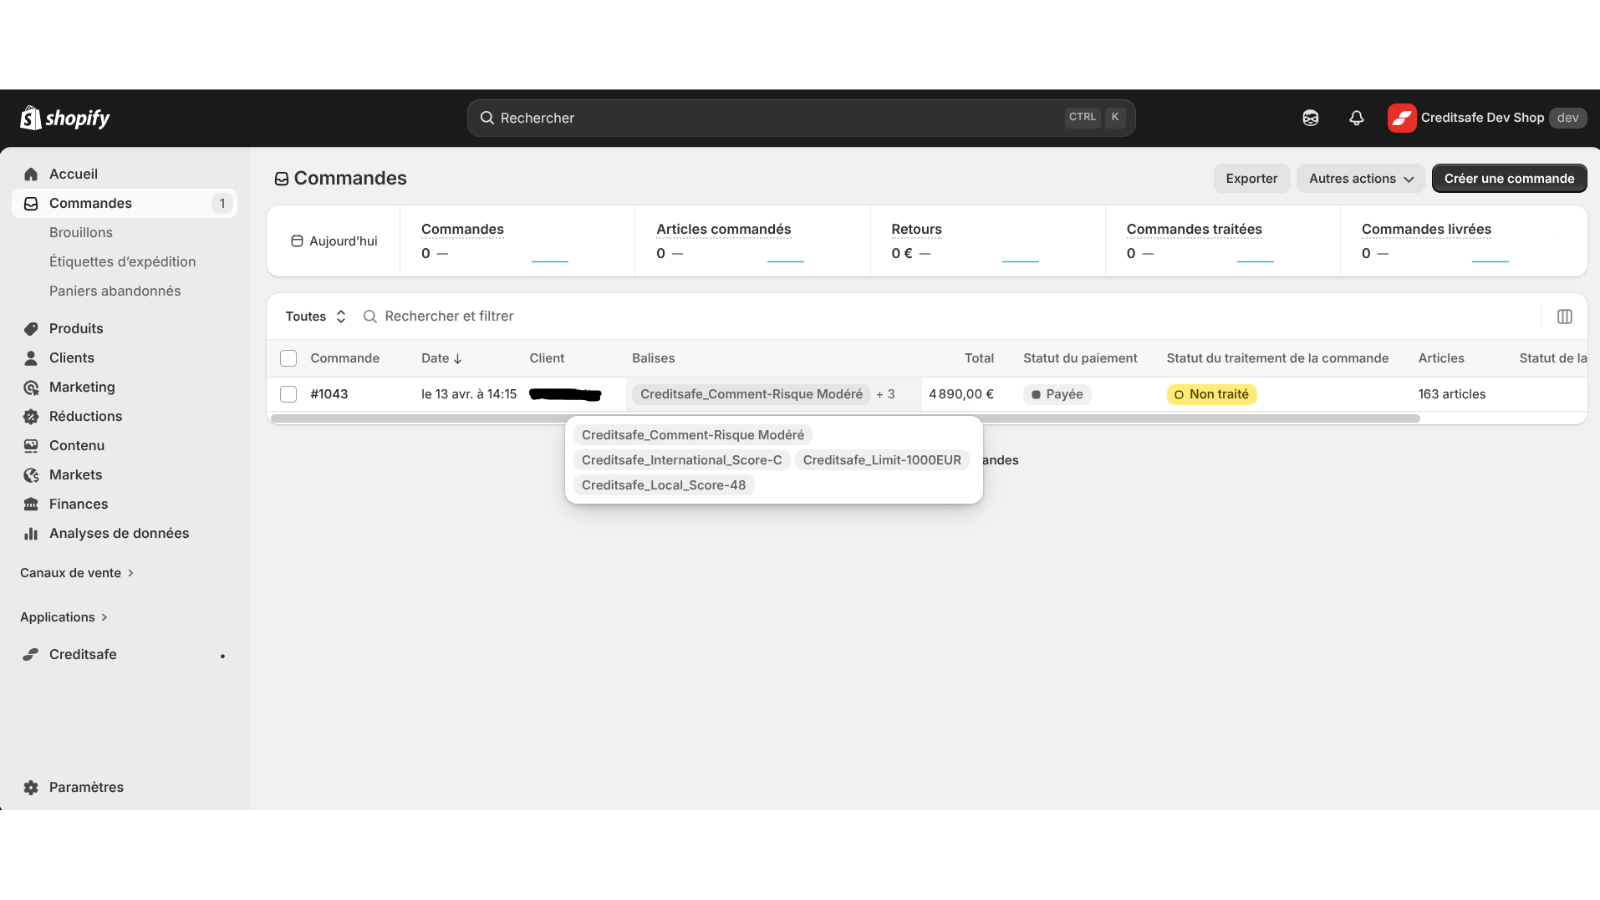The image size is (1600, 900).
Task: Click the Accueil home icon
Action: click(31, 174)
